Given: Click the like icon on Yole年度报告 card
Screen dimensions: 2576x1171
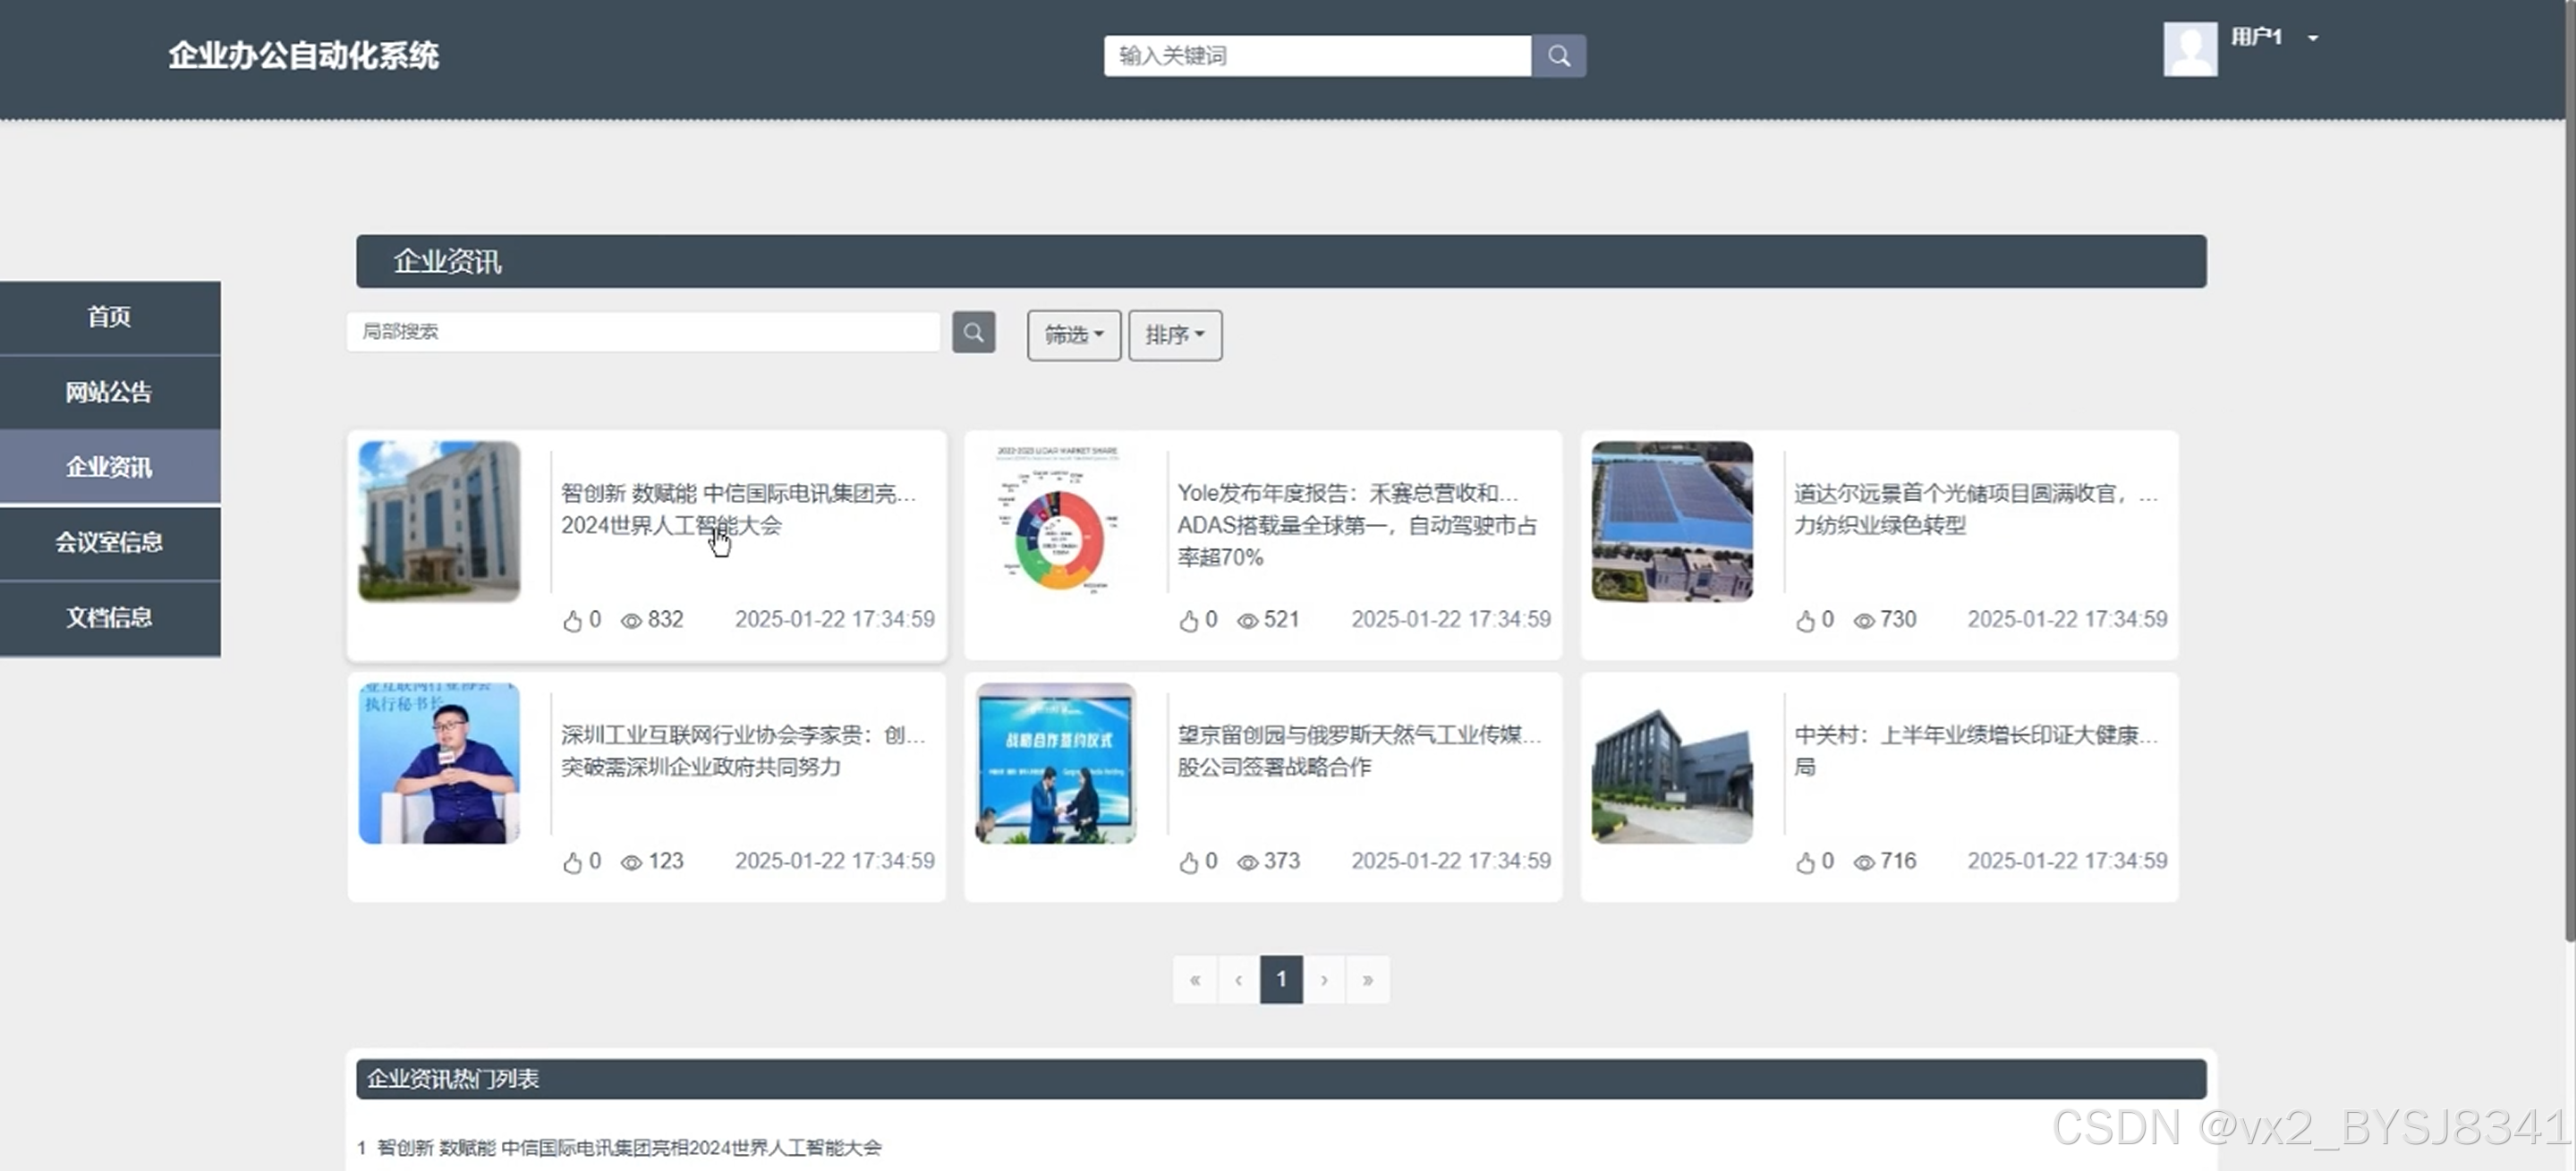Looking at the screenshot, I should click(1188, 621).
